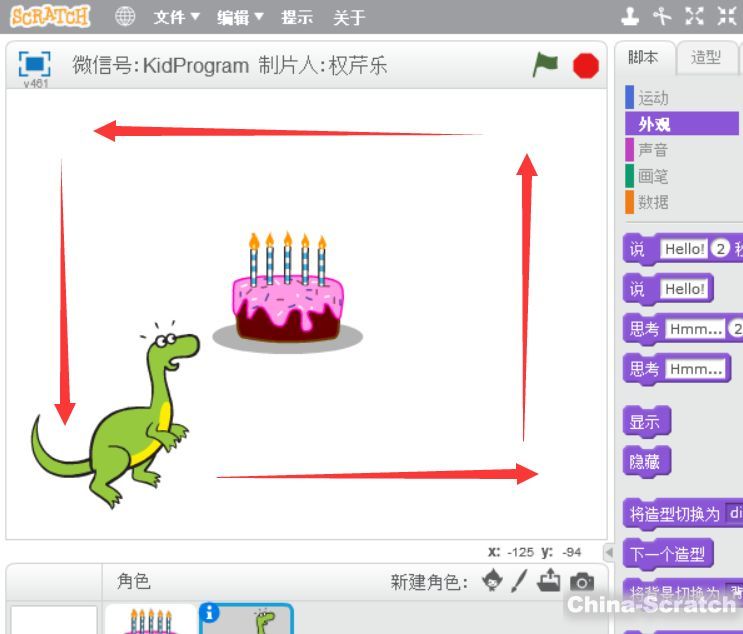Open the globe language selector
This screenshot has height=634, width=743.
click(125, 17)
